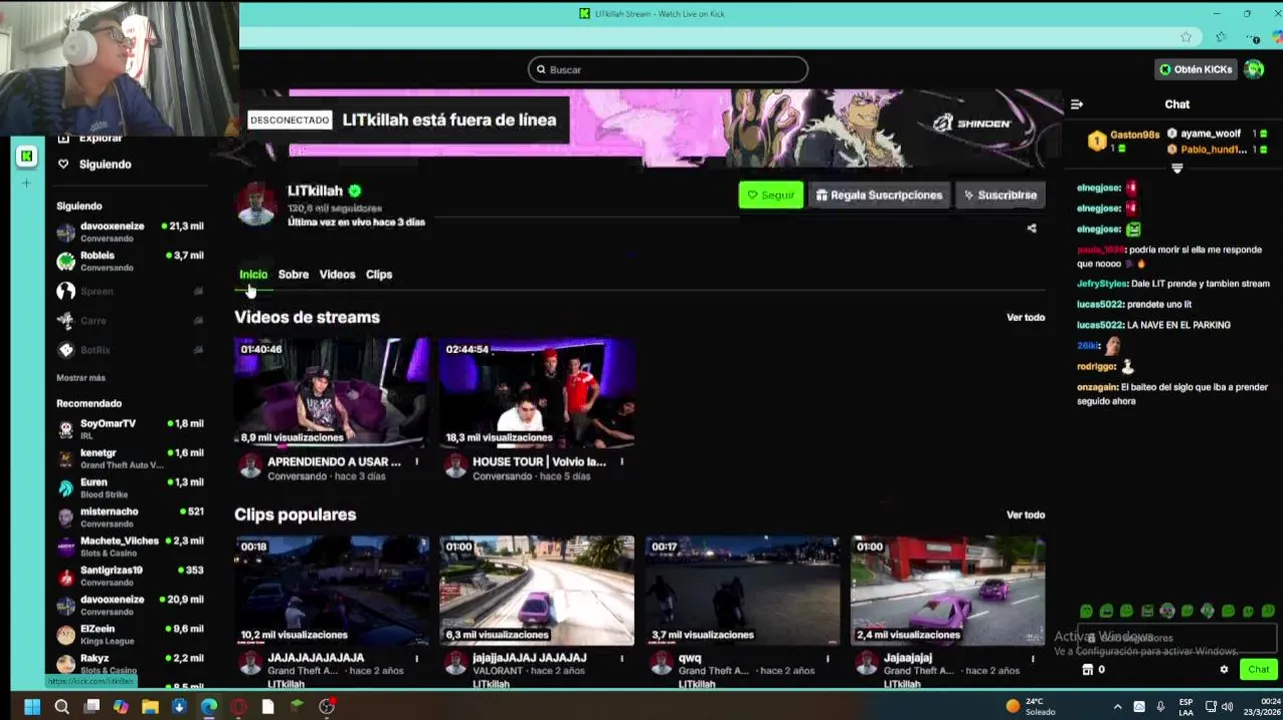Click into the chat message input box
The image size is (1283, 720).
(x=1176, y=638)
